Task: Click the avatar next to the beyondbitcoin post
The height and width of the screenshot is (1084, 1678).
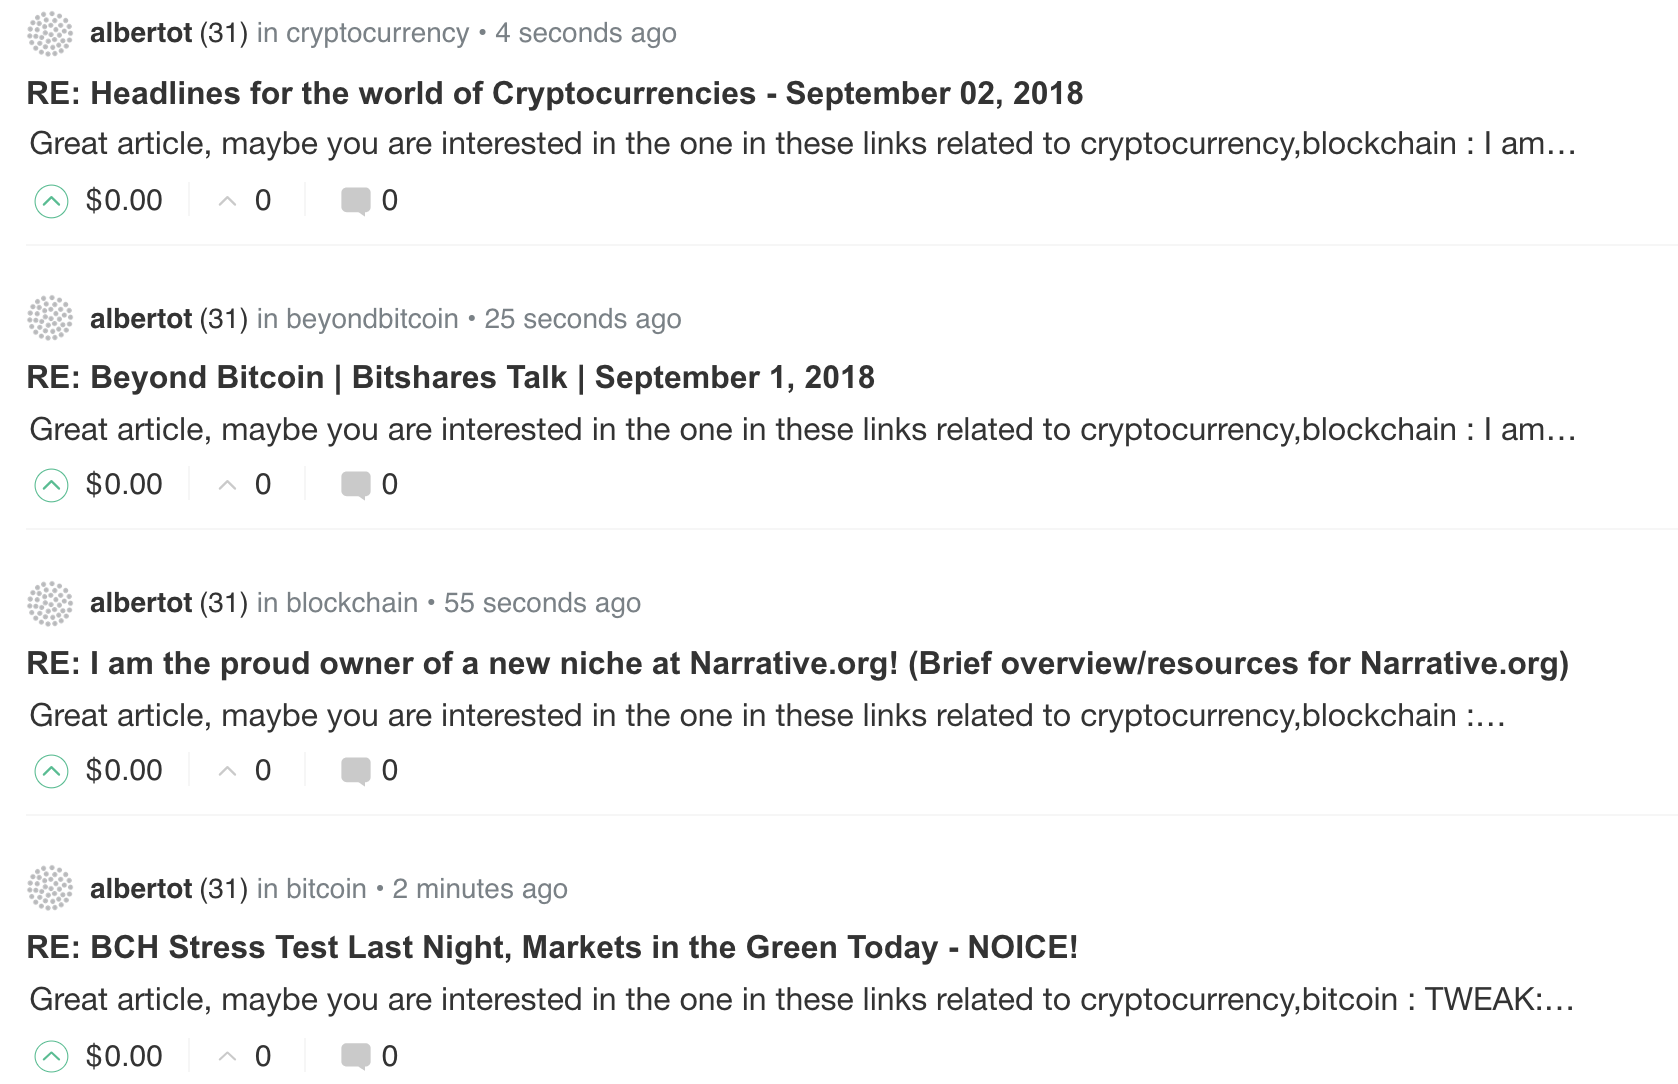Action: tap(49, 318)
